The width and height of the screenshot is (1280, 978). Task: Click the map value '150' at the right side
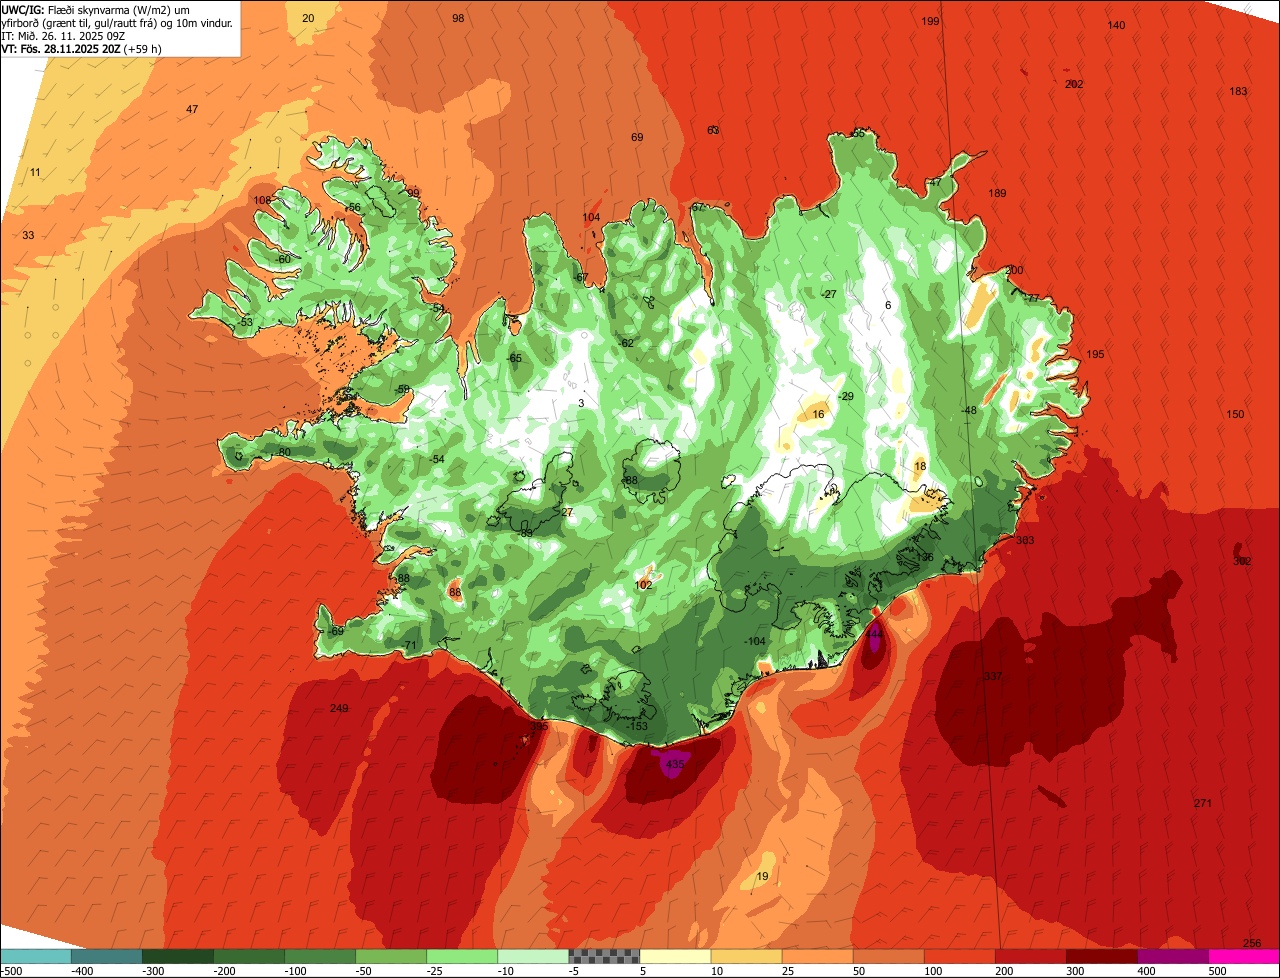(1235, 414)
